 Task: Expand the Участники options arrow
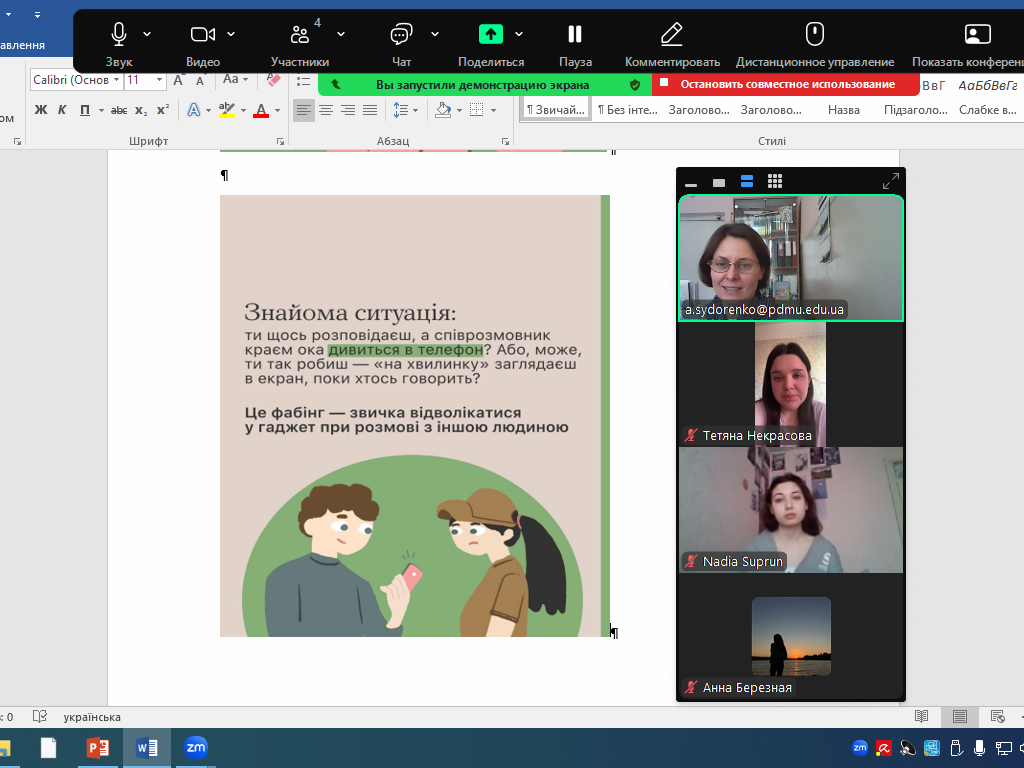tap(341, 34)
